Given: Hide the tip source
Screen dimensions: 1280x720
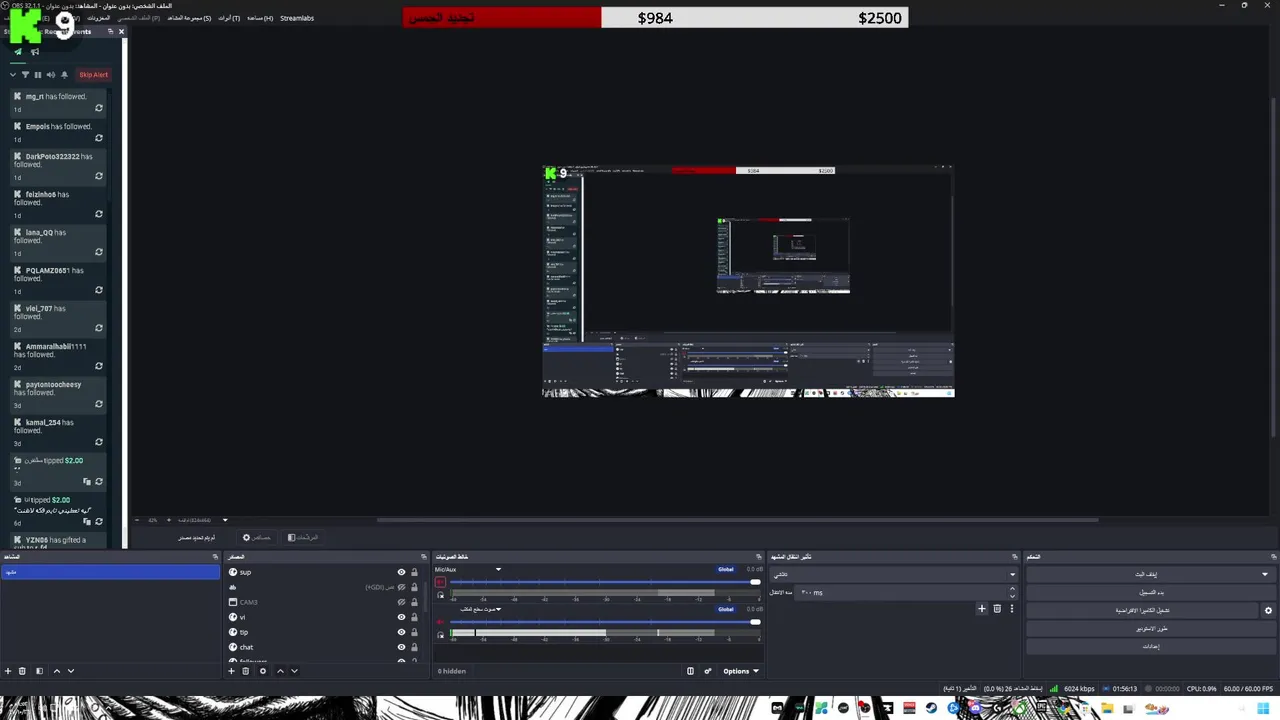Looking at the screenshot, I should (401, 632).
